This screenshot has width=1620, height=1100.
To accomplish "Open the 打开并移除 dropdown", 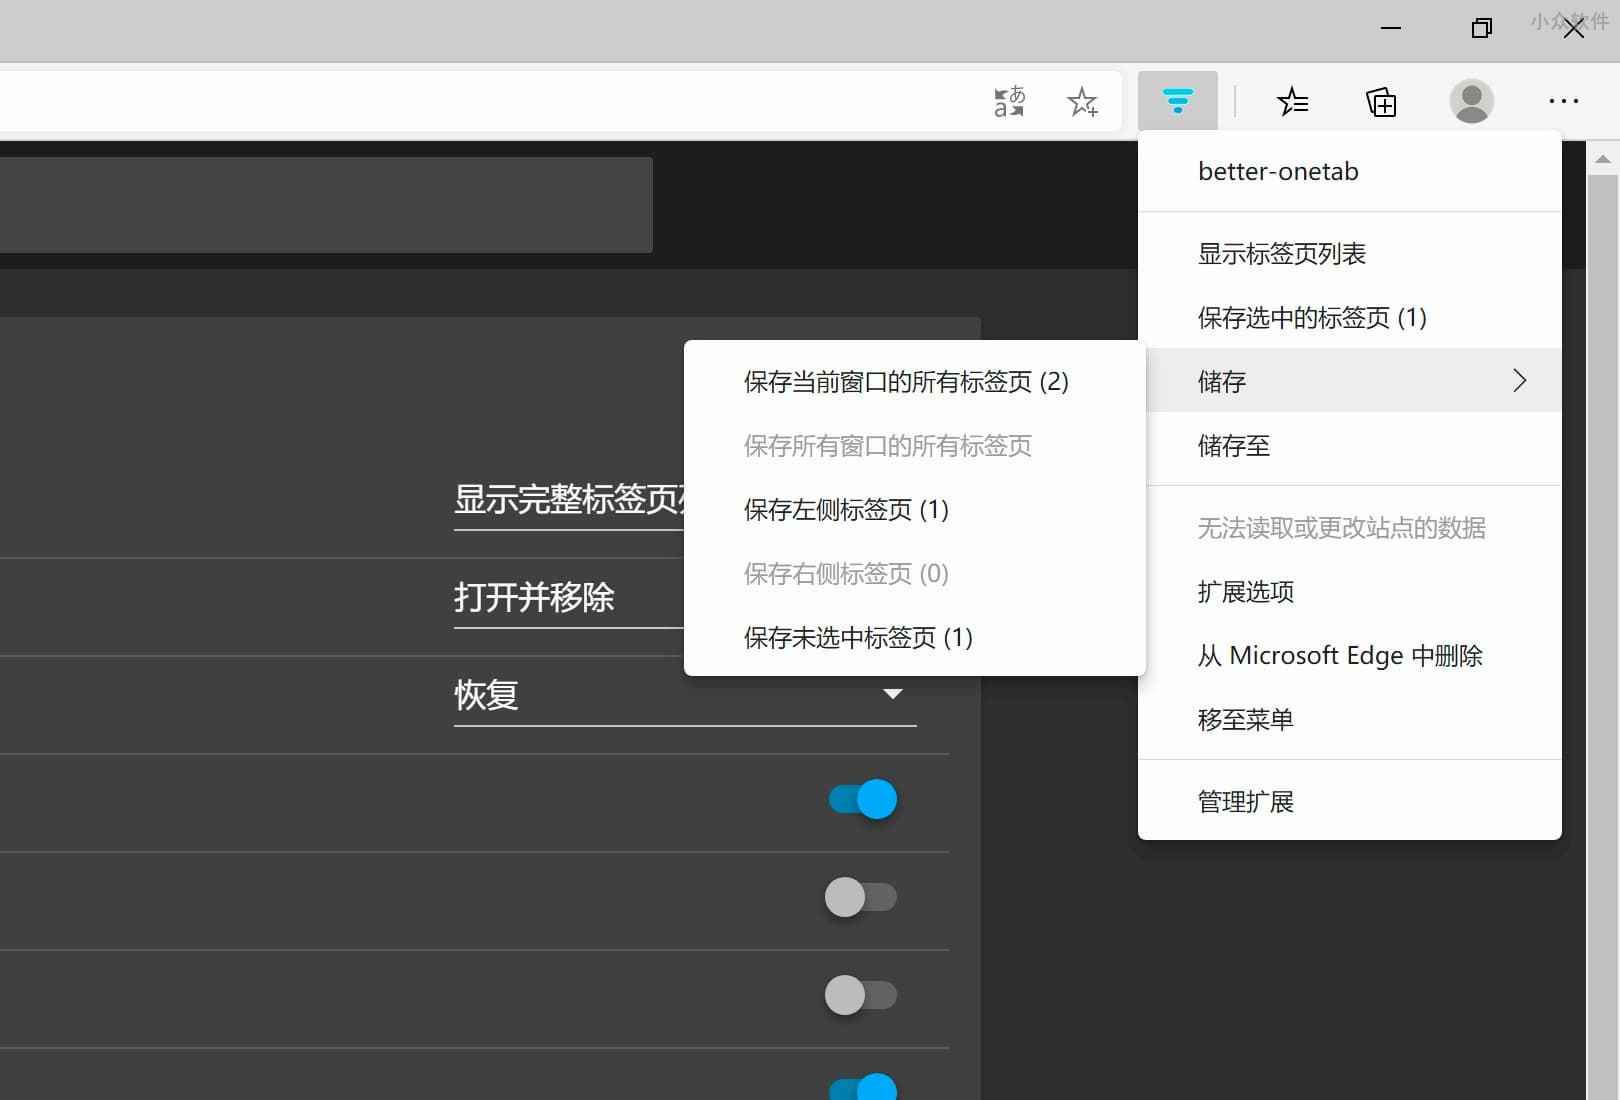I will point(568,598).
